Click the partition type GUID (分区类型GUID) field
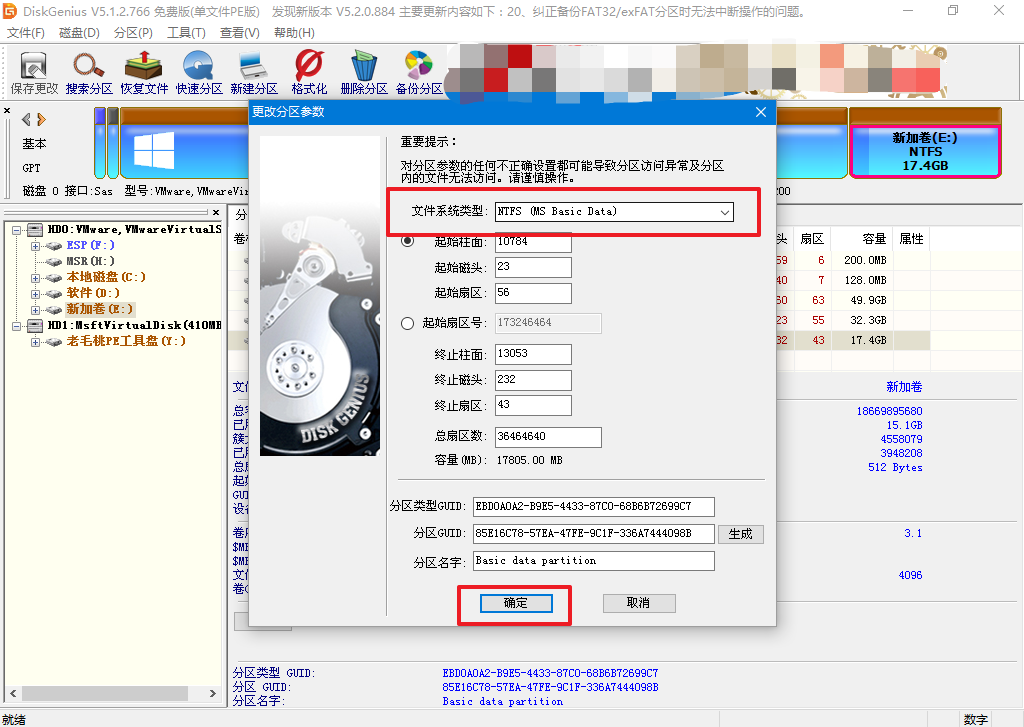The width and height of the screenshot is (1024, 727). coord(594,506)
